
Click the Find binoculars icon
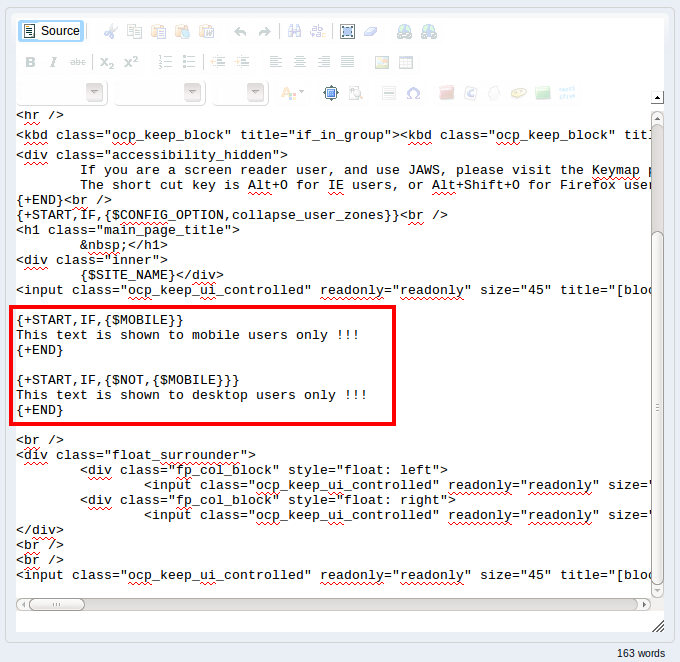pos(294,32)
